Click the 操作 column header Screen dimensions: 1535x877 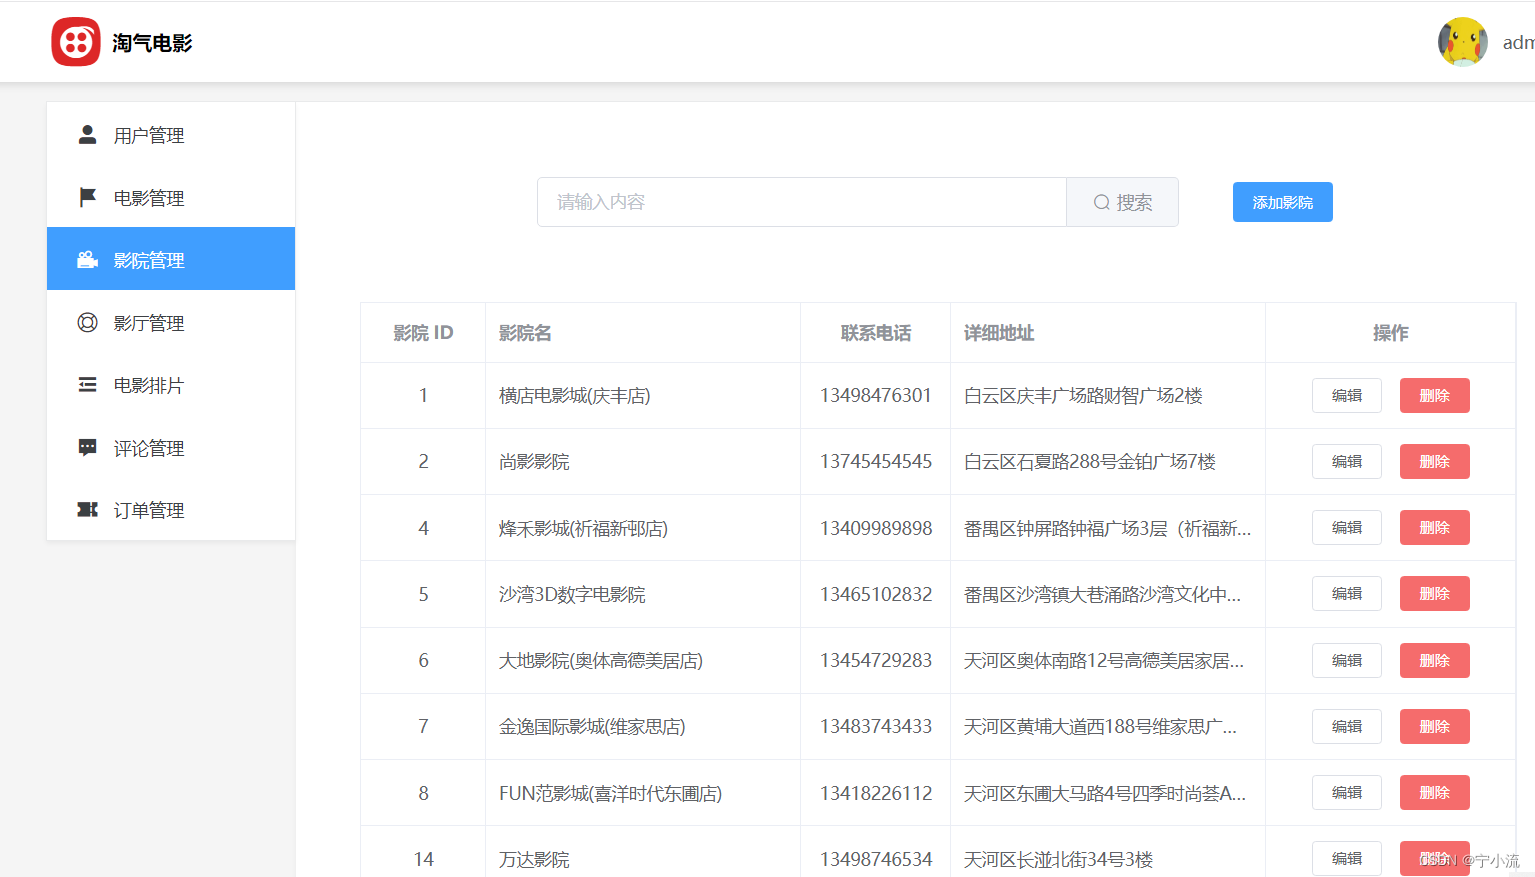tap(1390, 333)
